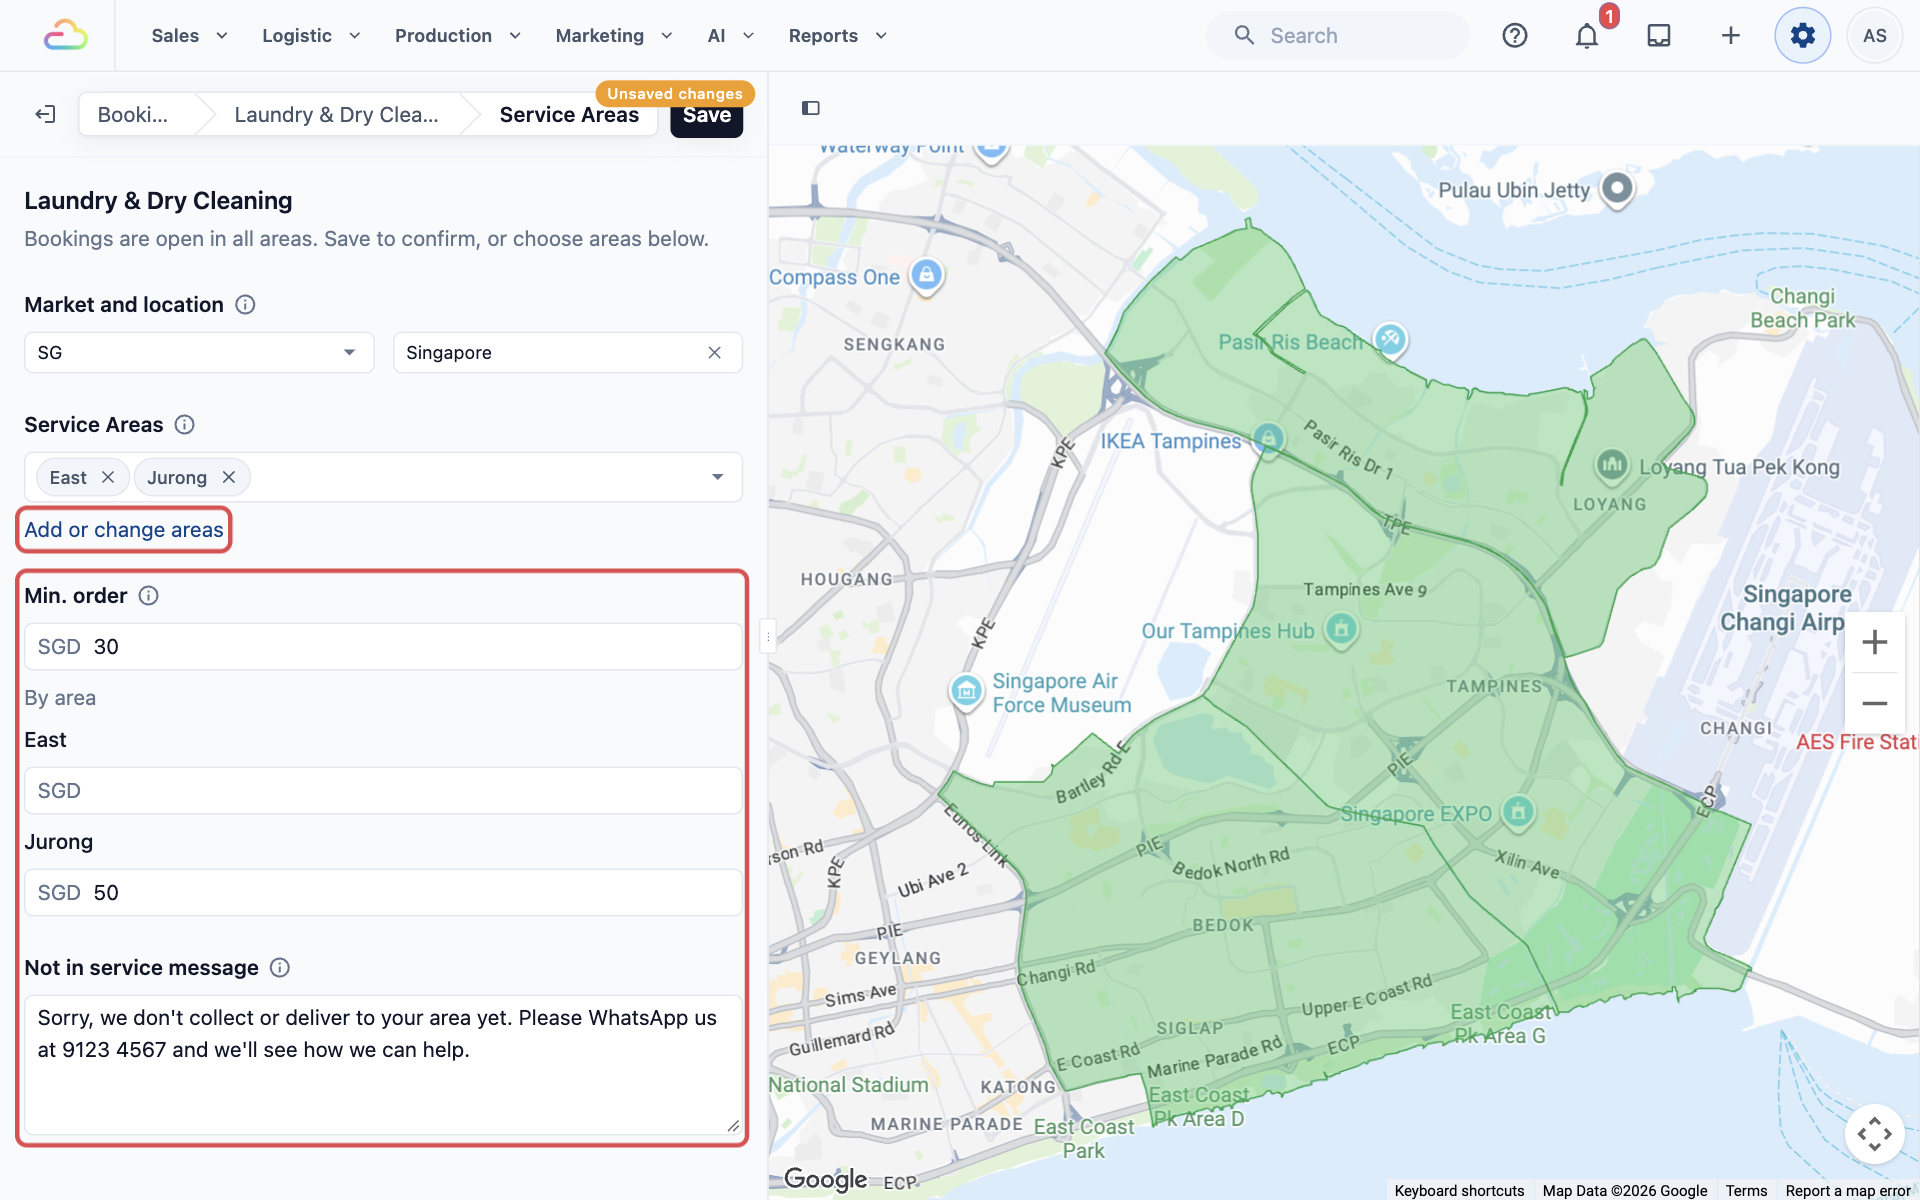Focus the header Search field
The width and height of the screenshot is (1920, 1200).
point(1338,36)
